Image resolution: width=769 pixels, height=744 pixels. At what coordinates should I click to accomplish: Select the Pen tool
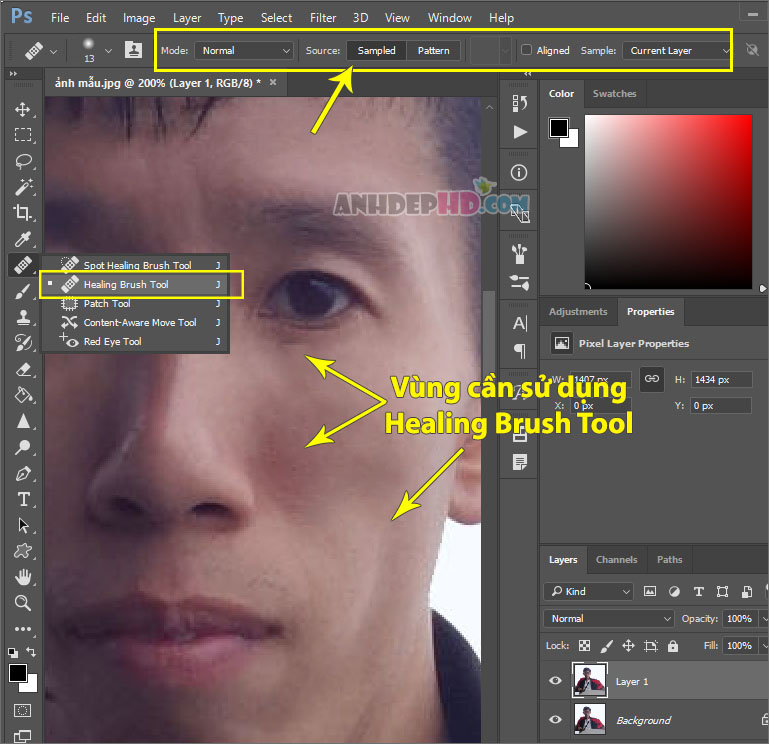(x=23, y=474)
